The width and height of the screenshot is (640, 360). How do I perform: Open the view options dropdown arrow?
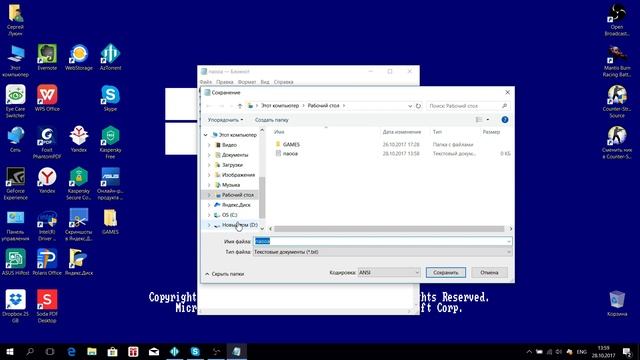coord(488,120)
